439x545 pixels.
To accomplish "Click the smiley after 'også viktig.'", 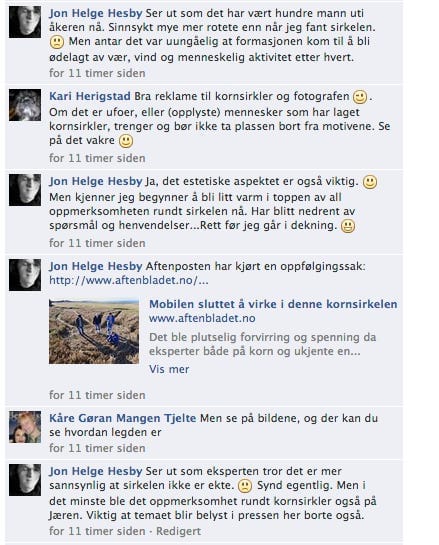I will [370, 182].
